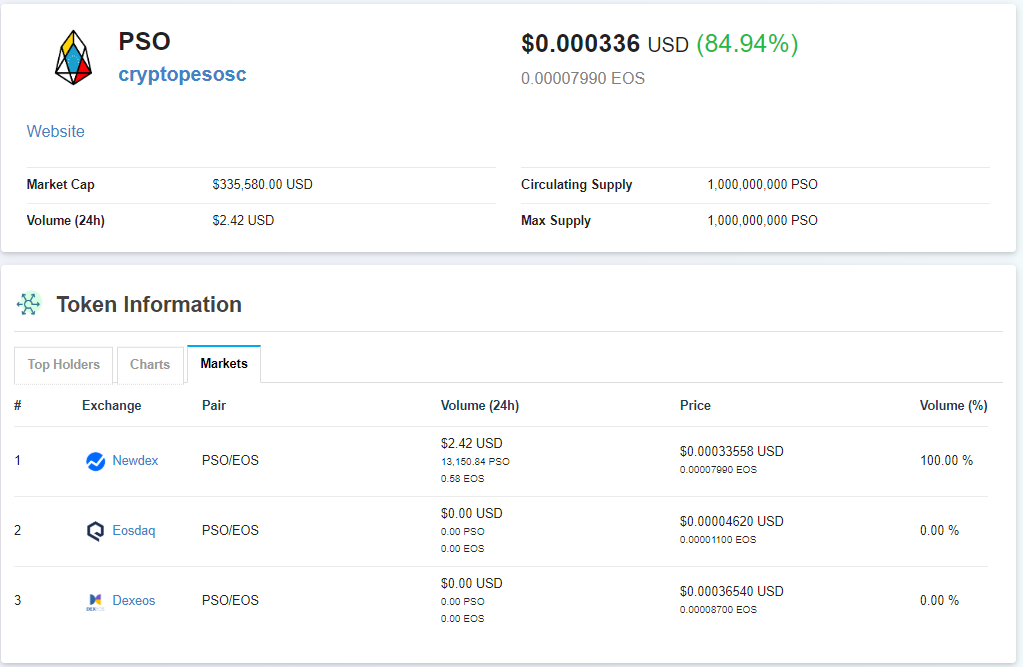Click the Newdex exchange logo icon
The height and width of the screenshot is (667, 1023).
[x=95, y=461]
